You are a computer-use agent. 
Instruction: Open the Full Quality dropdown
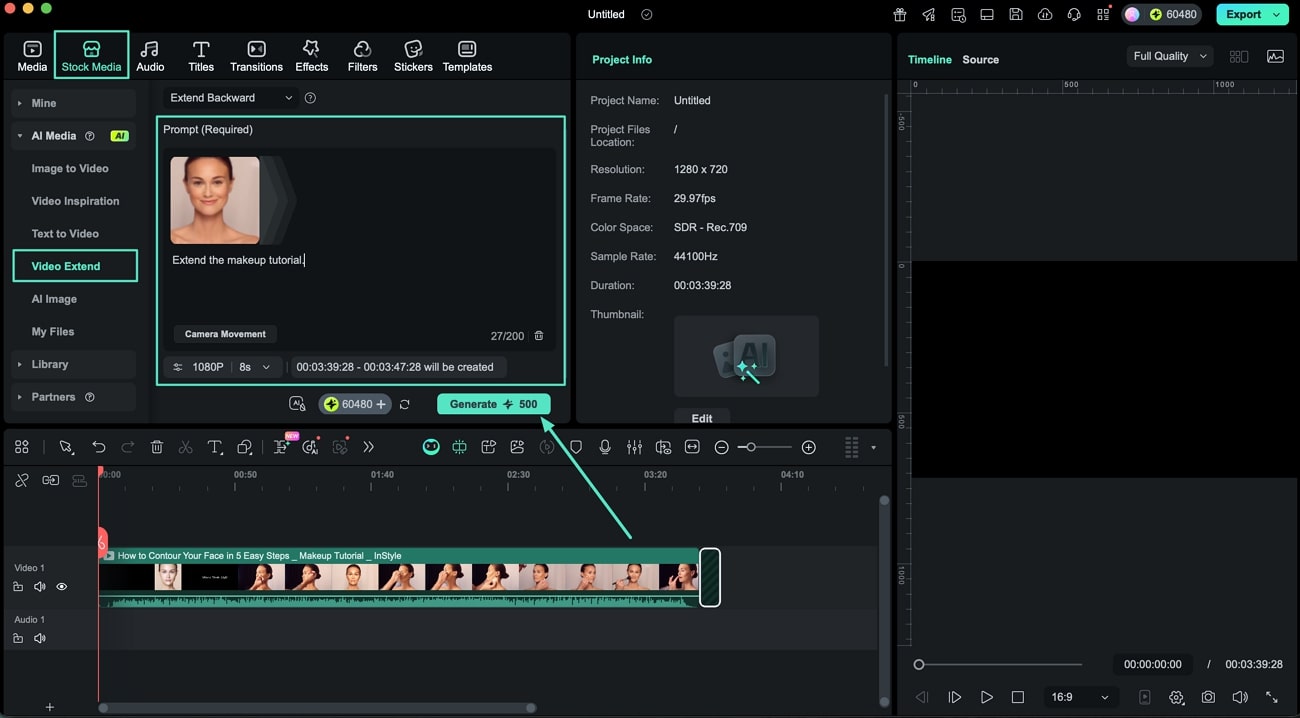click(x=1168, y=56)
